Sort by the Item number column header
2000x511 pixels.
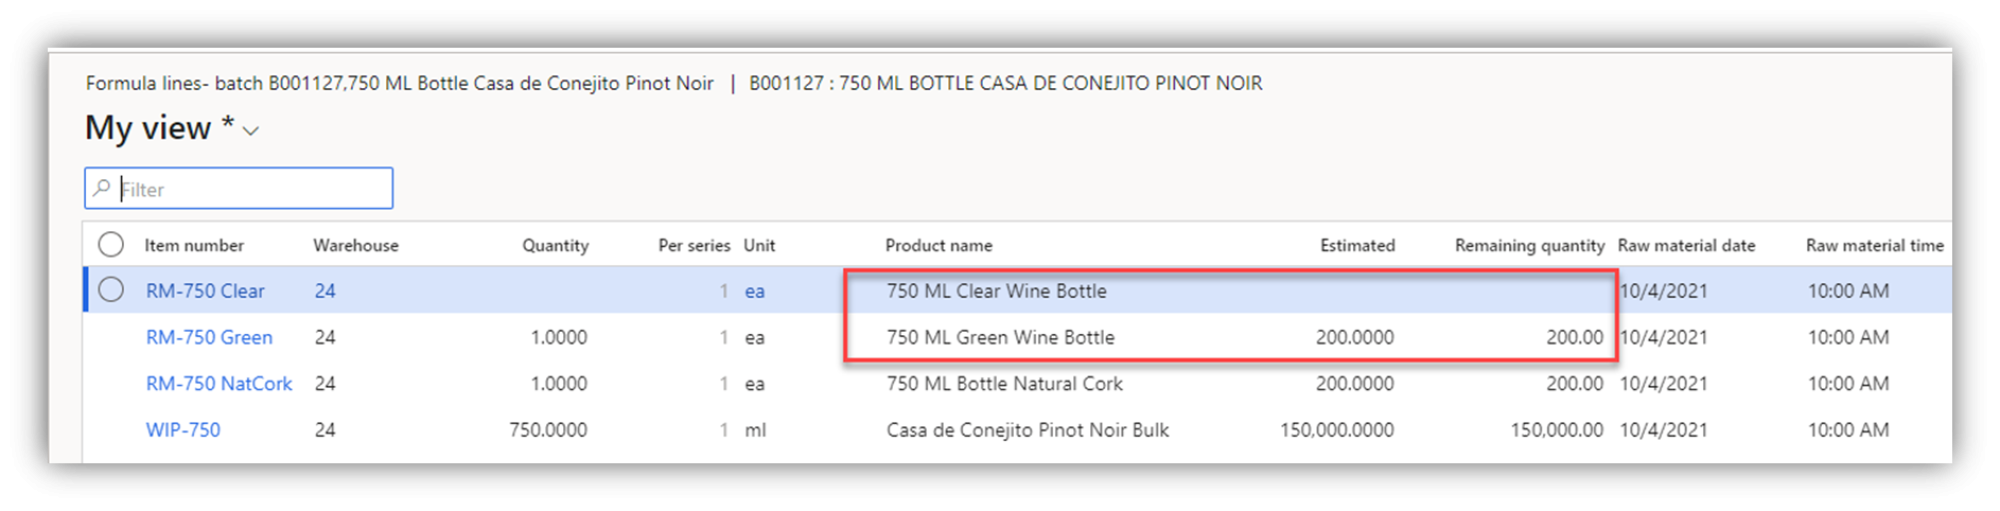(194, 245)
